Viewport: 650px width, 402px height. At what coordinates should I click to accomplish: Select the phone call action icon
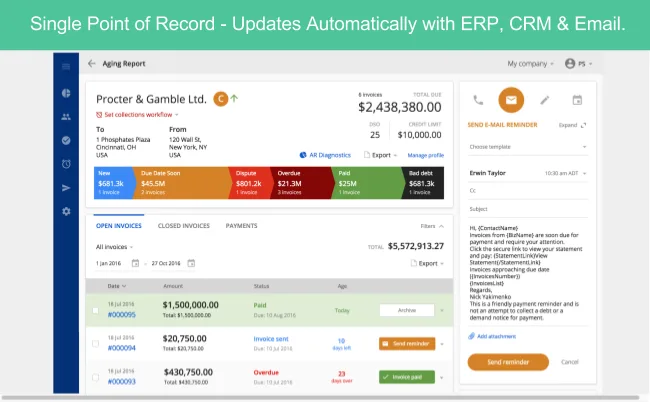tap(478, 100)
